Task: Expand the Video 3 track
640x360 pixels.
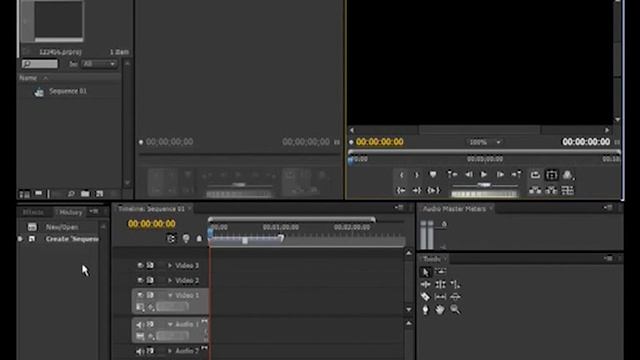Action: pos(170,266)
